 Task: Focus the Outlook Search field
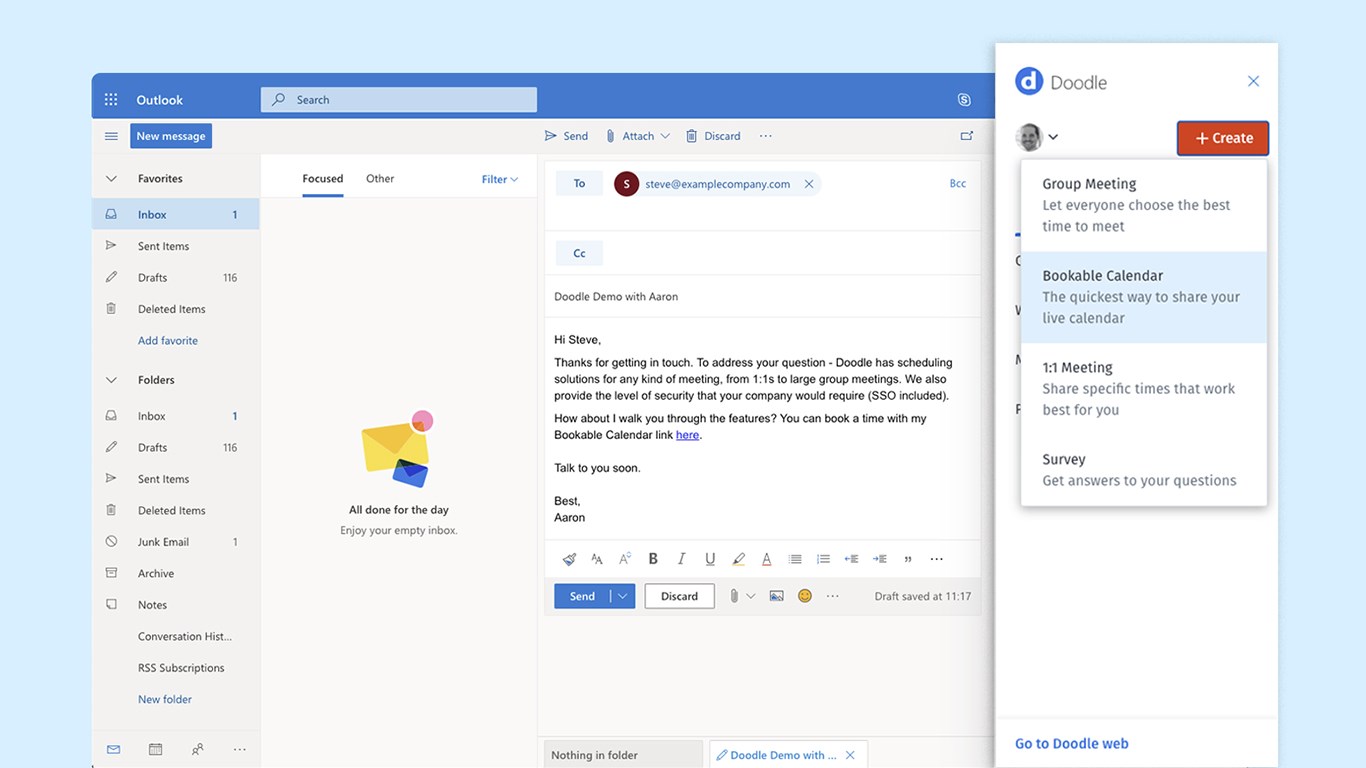pos(399,100)
